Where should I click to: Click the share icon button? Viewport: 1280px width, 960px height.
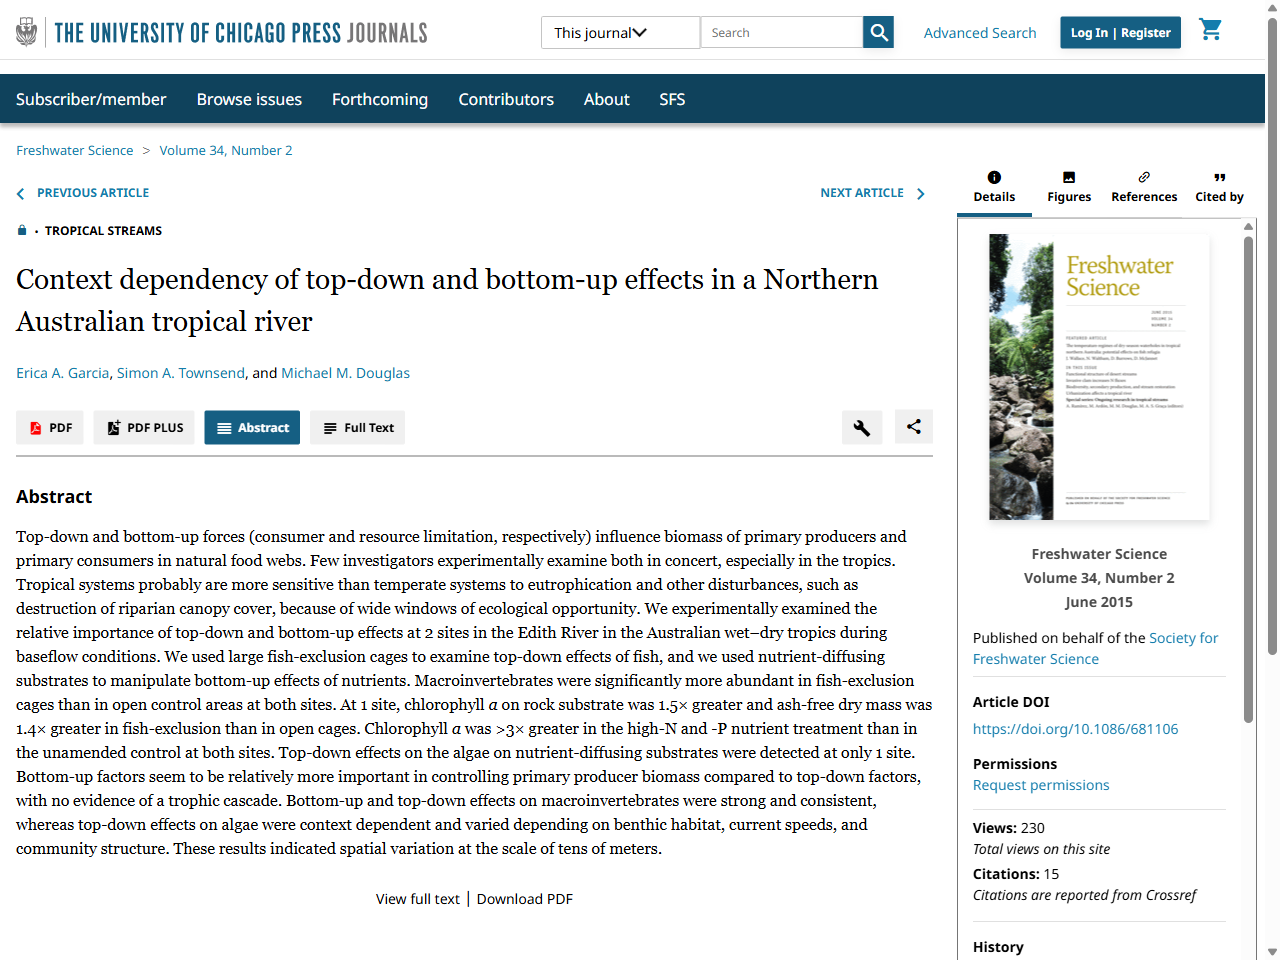913,427
